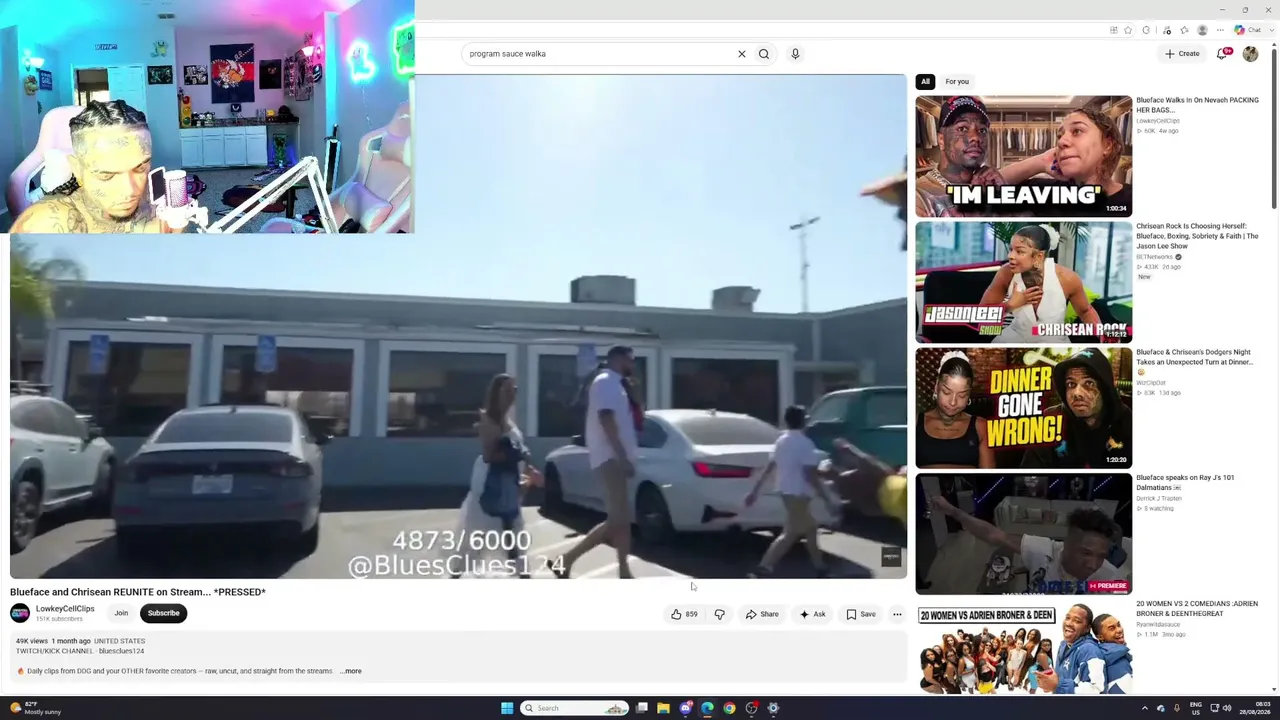The image size is (1280, 720).
Task: Open OBS Studio from the taskbar
Action: click(751, 708)
